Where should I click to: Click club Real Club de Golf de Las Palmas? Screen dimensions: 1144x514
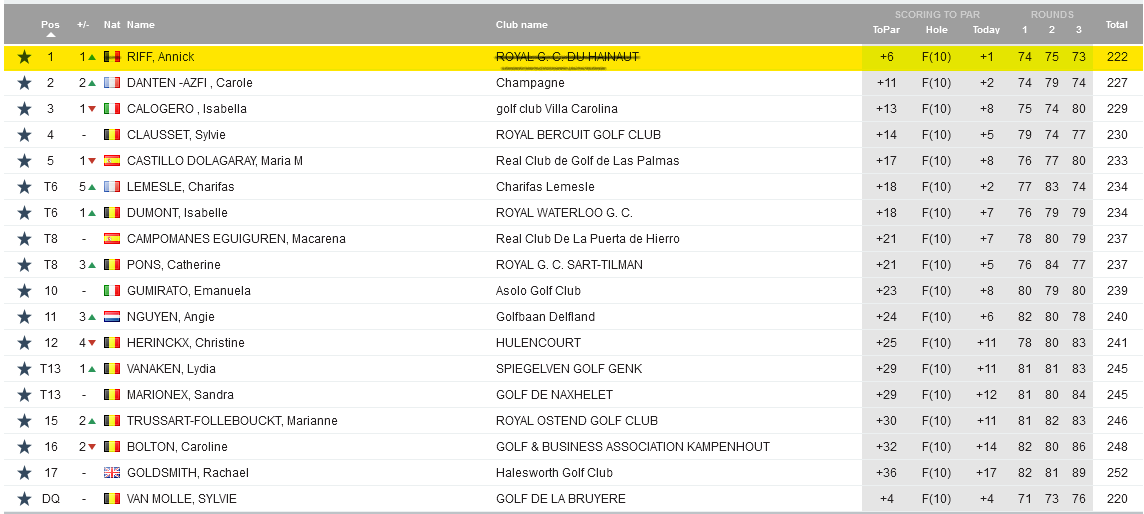(x=587, y=161)
